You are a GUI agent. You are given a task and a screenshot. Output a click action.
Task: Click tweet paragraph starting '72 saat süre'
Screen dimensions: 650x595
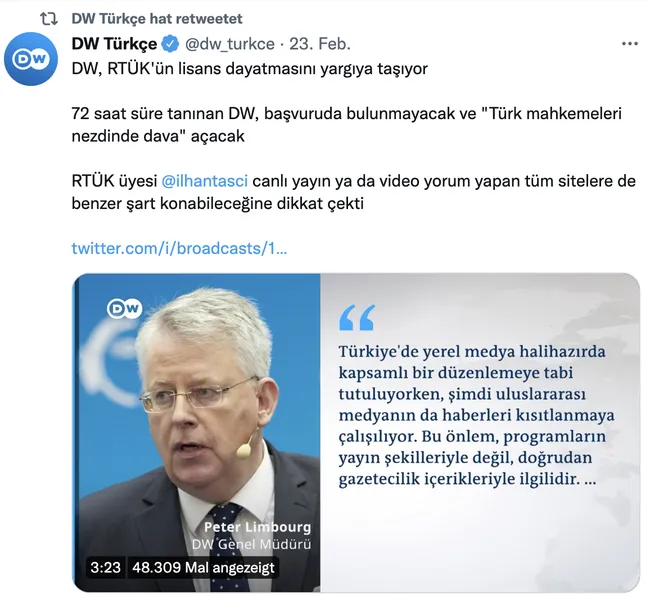347,125
